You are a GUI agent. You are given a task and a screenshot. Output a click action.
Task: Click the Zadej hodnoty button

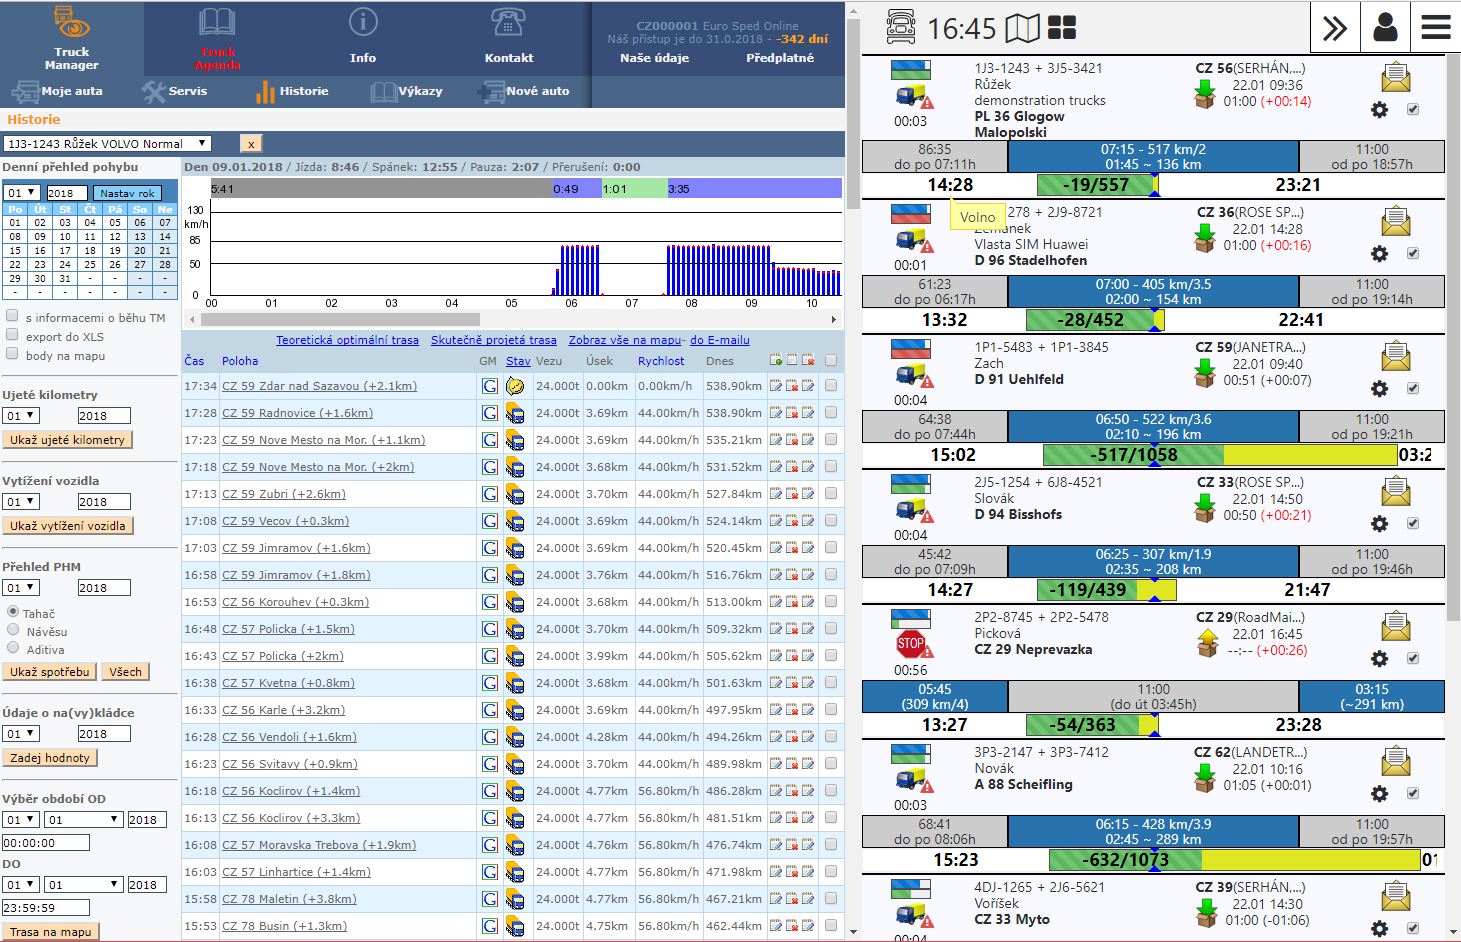pos(50,758)
